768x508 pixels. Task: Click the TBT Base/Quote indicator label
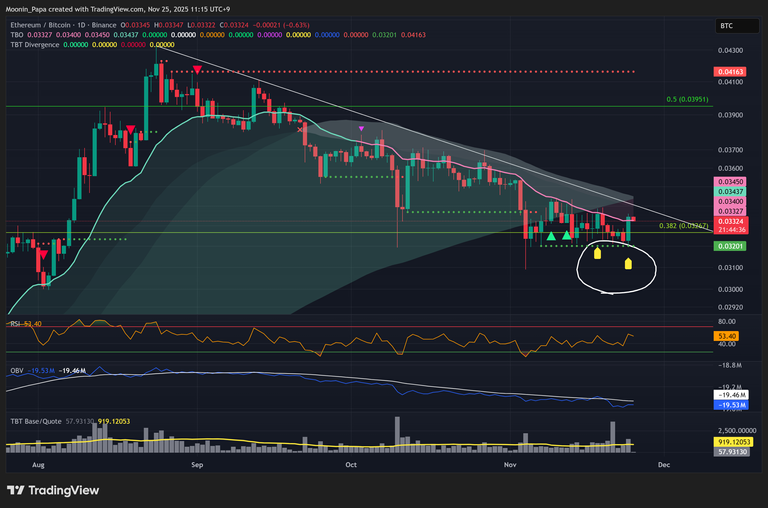tap(37, 423)
